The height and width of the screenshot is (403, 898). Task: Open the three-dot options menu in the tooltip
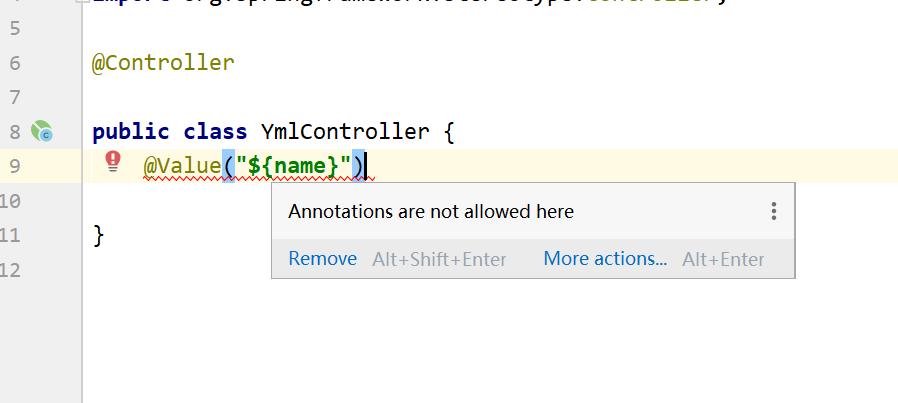coord(774,211)
